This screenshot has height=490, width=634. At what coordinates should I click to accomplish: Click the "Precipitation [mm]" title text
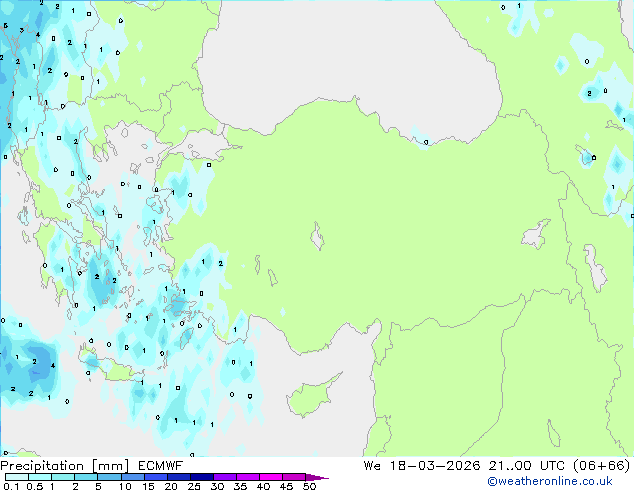tap(65, 466)
